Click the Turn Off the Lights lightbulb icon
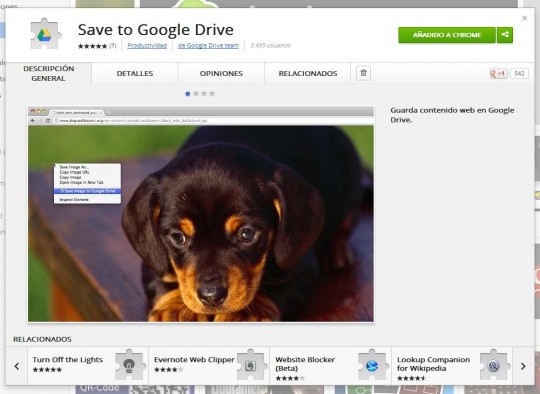This screenshot has height=394, width=540. (129, 365)
